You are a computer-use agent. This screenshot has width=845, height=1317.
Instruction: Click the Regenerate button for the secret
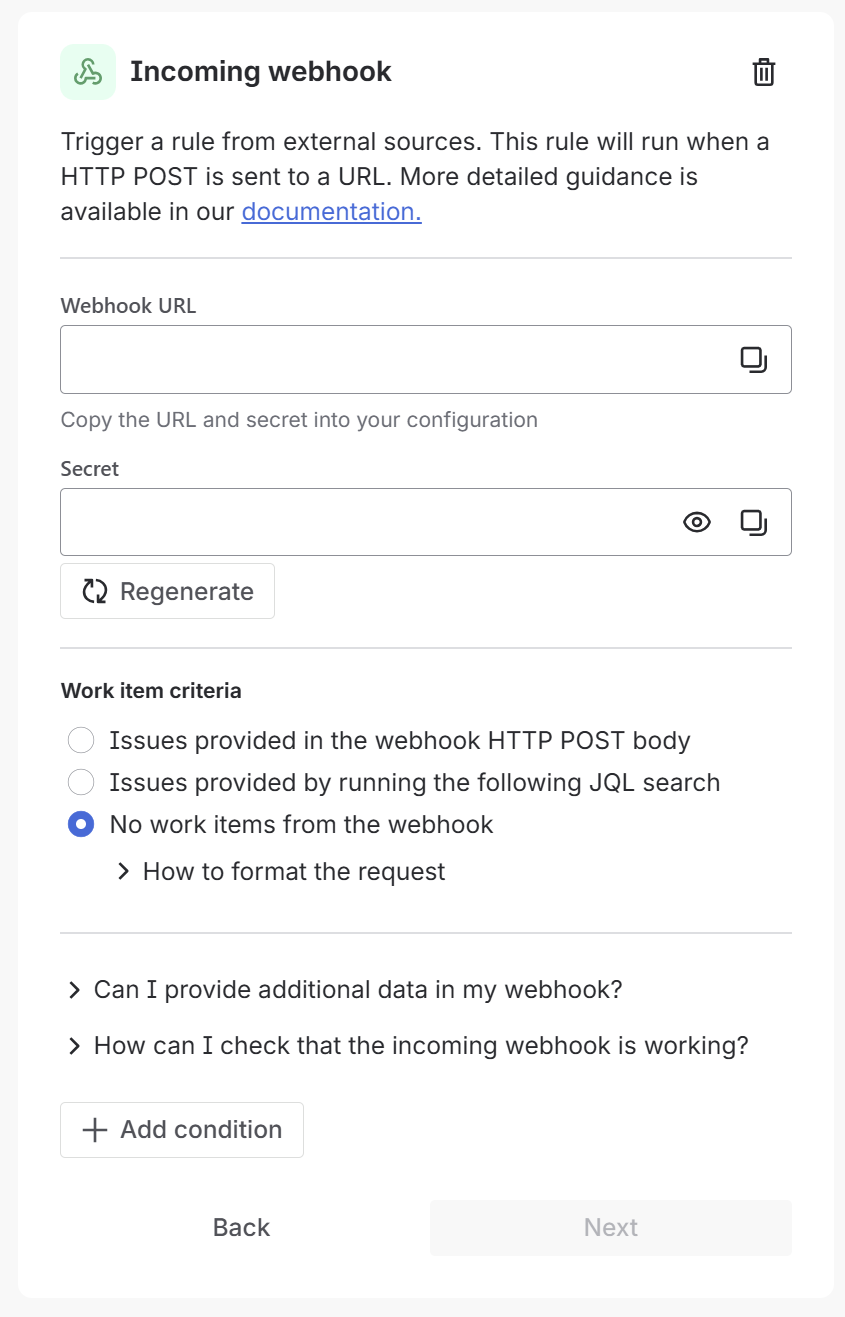coord(167,591)
